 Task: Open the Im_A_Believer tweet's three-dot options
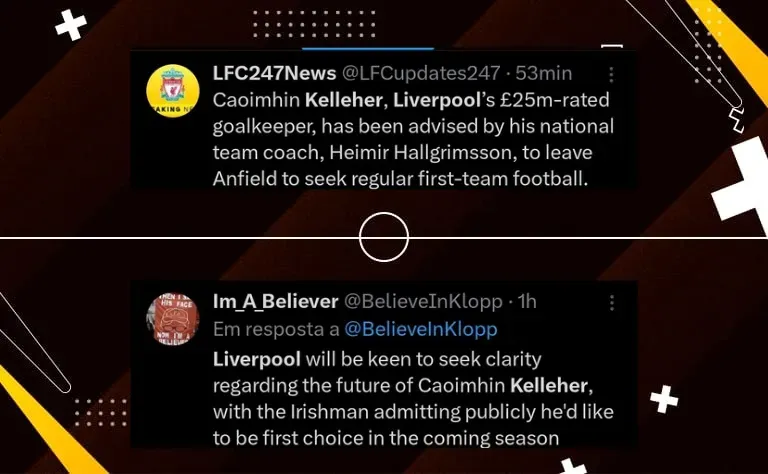tap(611, 303)
